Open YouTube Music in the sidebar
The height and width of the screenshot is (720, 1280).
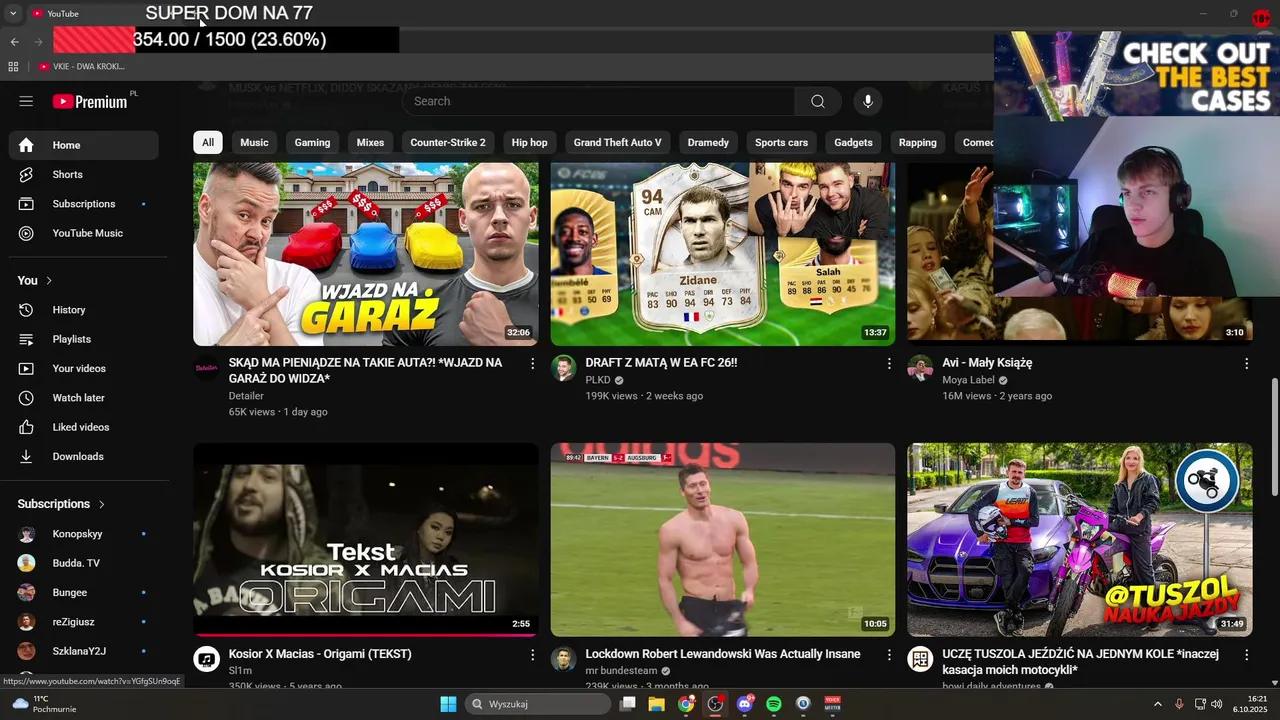click(84, 233)
